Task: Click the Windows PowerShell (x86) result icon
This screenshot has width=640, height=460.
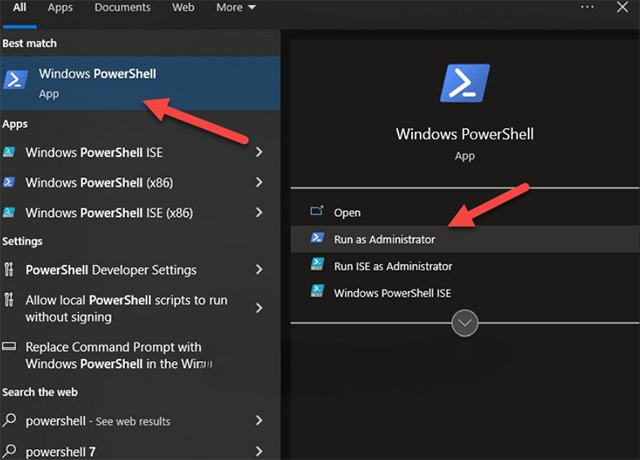Action: (9, 182)
